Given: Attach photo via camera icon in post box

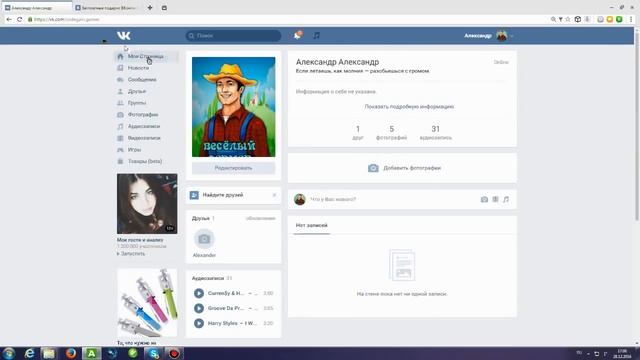Looking at the screenshot, I should pos(484,199).
